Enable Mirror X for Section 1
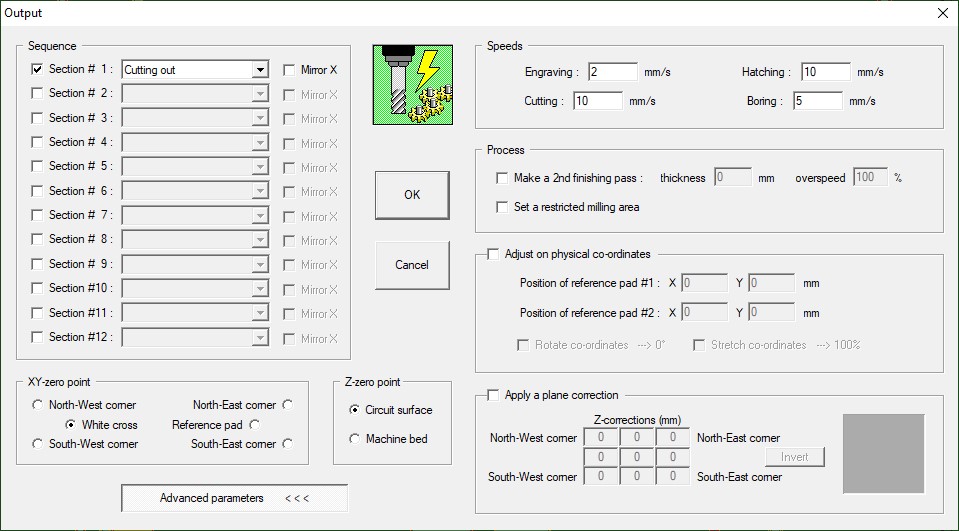Image resolution: width=959 pixels, height=531 pixels. (289, 70)
